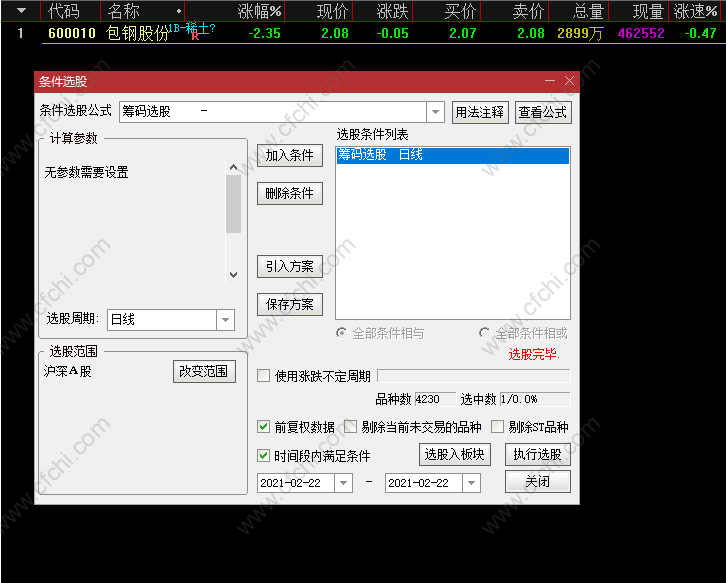
Task: Select 筹码选股 日线 condition in list
Action: point(453,155)
